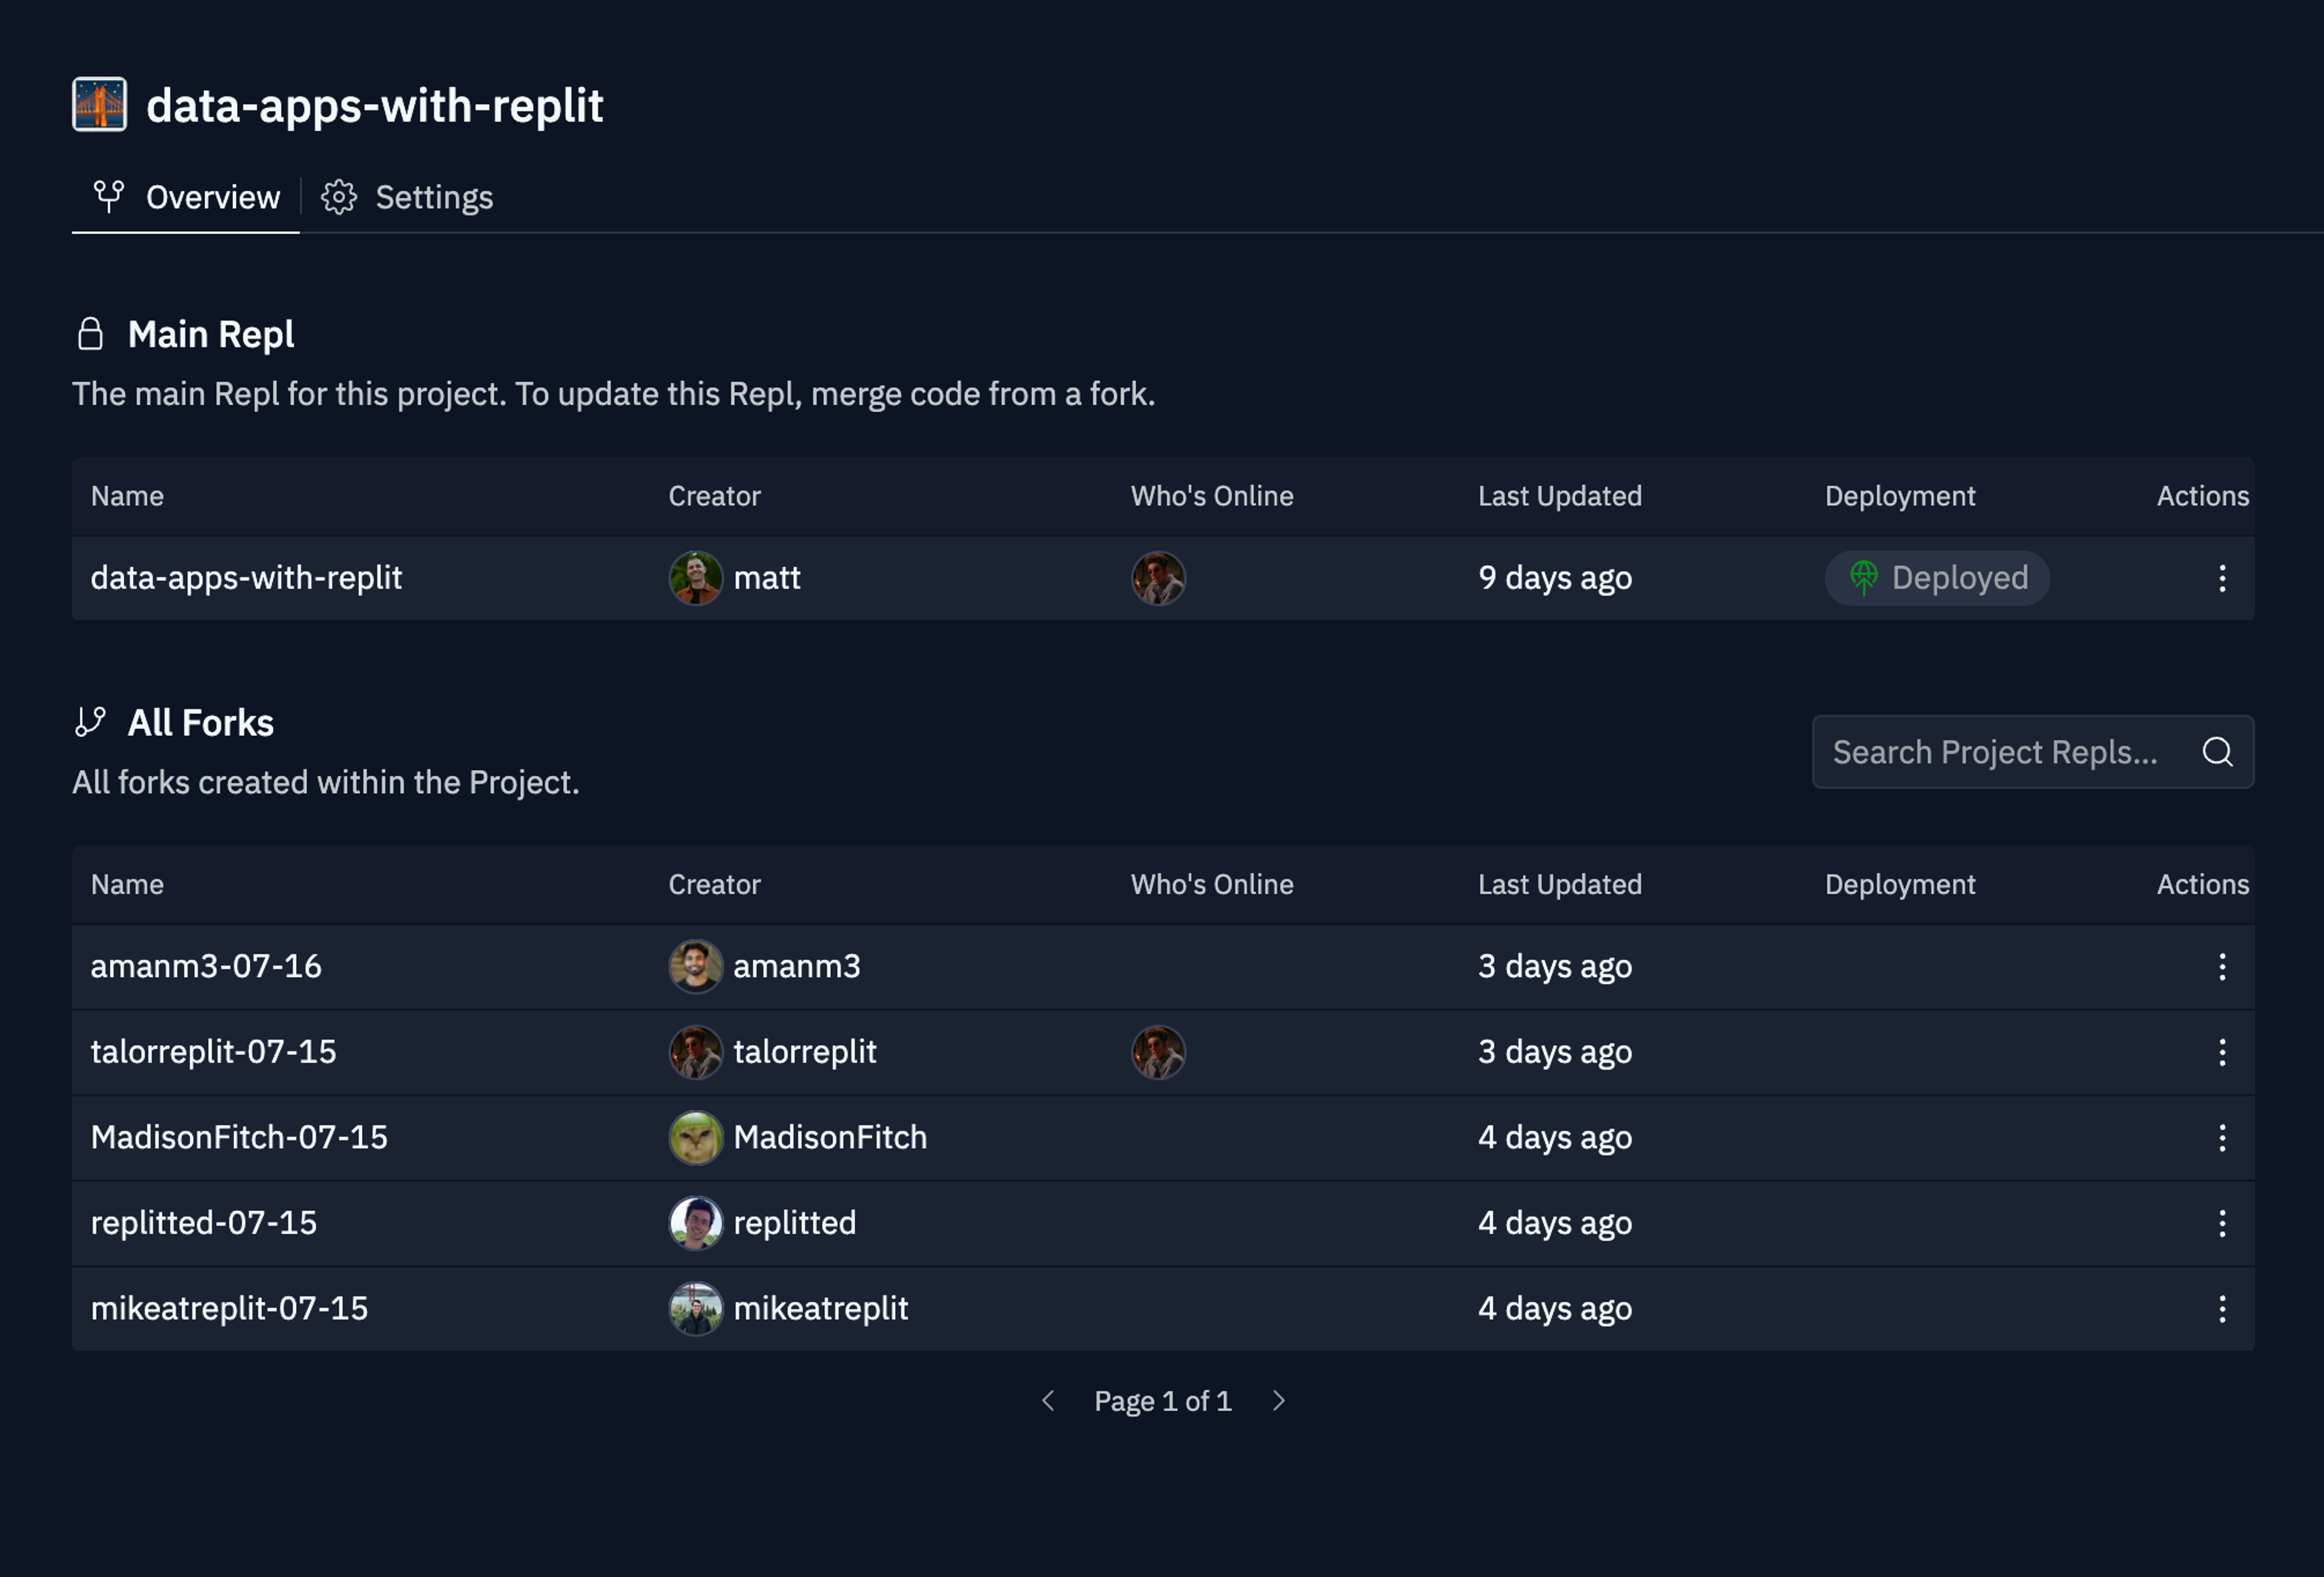The height and width of the screenshot is (1577, 2324).
Task: Click the next page arrow button
Action: click(x=1279, y=1399)
